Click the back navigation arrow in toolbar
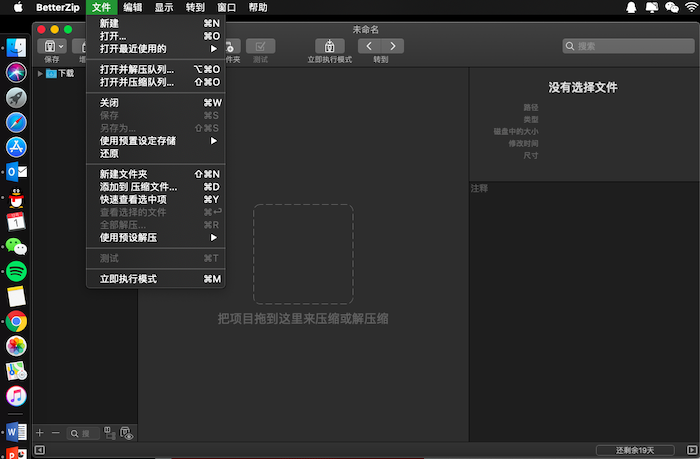The image size is (700, 459). click(x=370, y=46)
